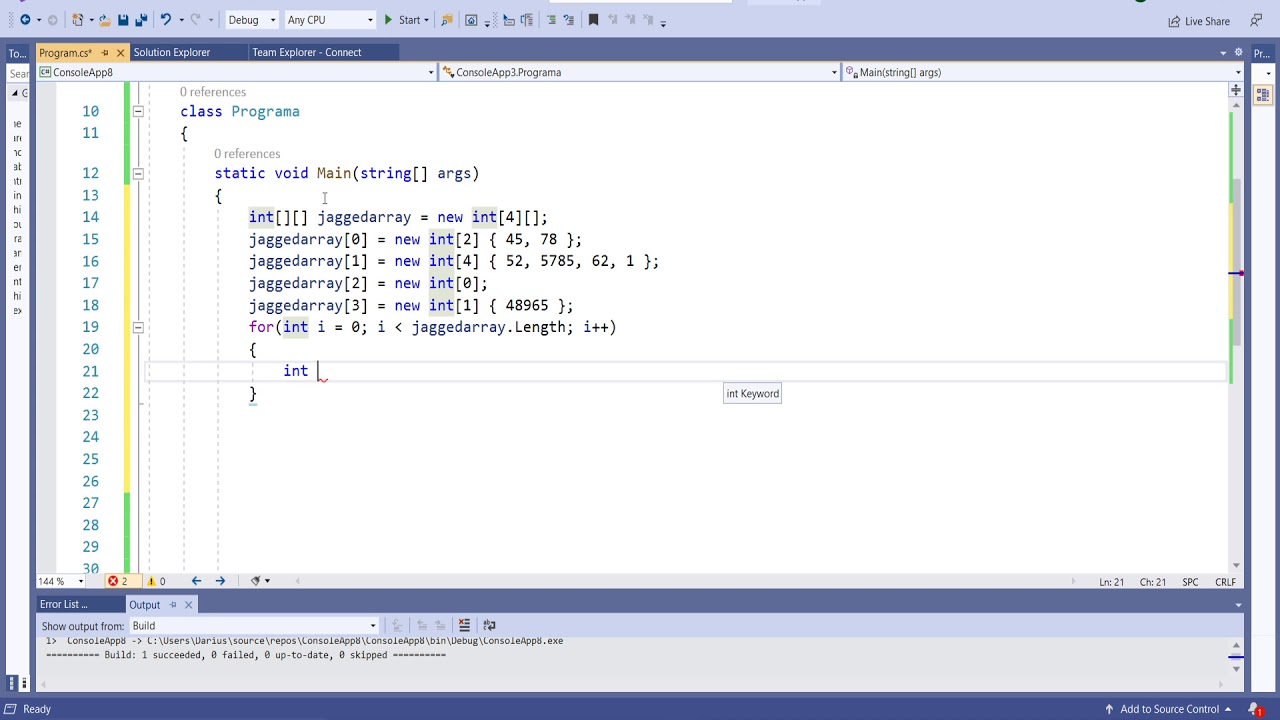The width and height of the screenshot is (1280, 720).
Task: Click the comment out selected lines icon
Action: tap(550, 20)
